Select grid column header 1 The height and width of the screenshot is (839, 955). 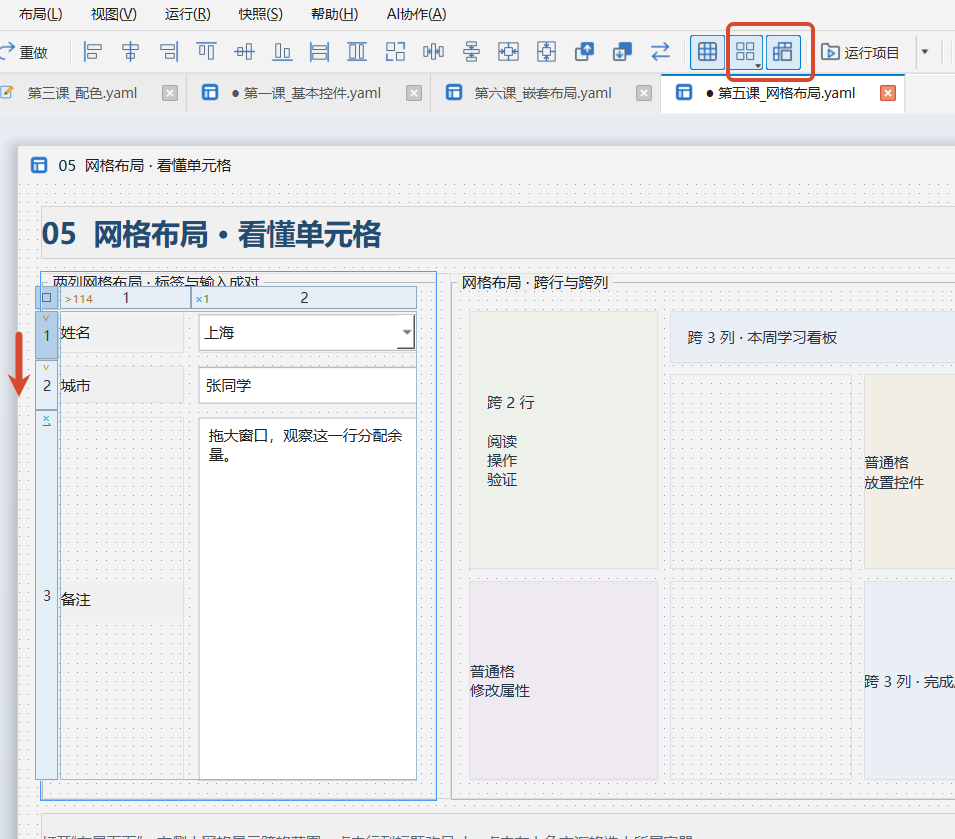tap(125, 298)
